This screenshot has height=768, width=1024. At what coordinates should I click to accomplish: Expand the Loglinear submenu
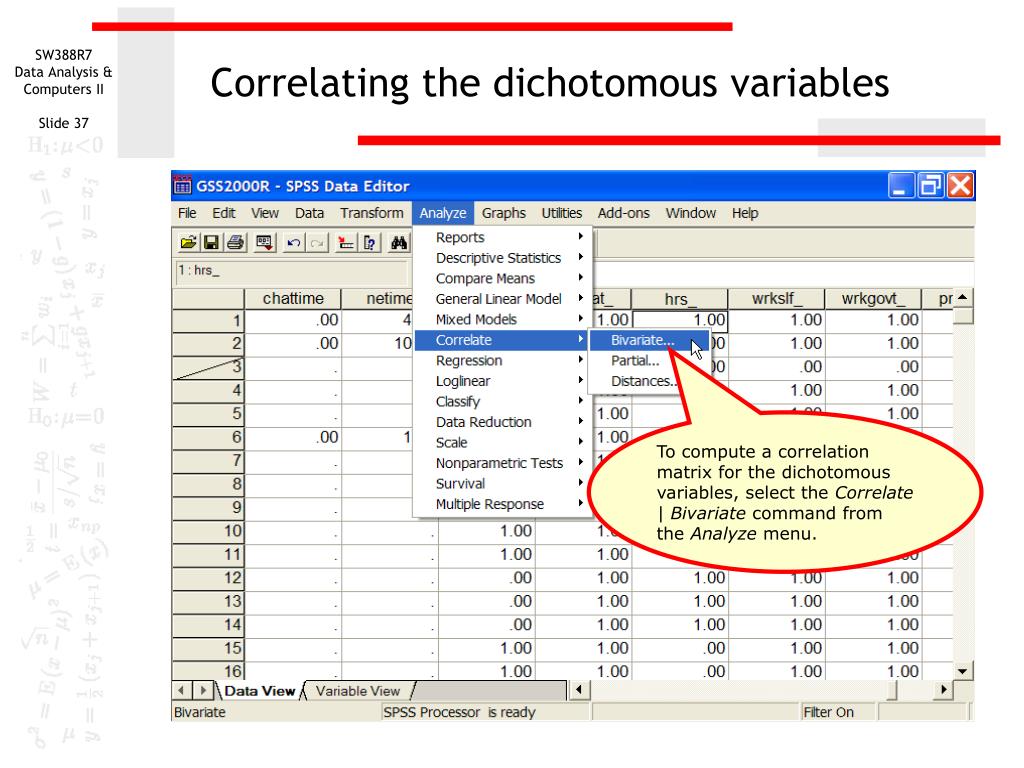[503, 381]
